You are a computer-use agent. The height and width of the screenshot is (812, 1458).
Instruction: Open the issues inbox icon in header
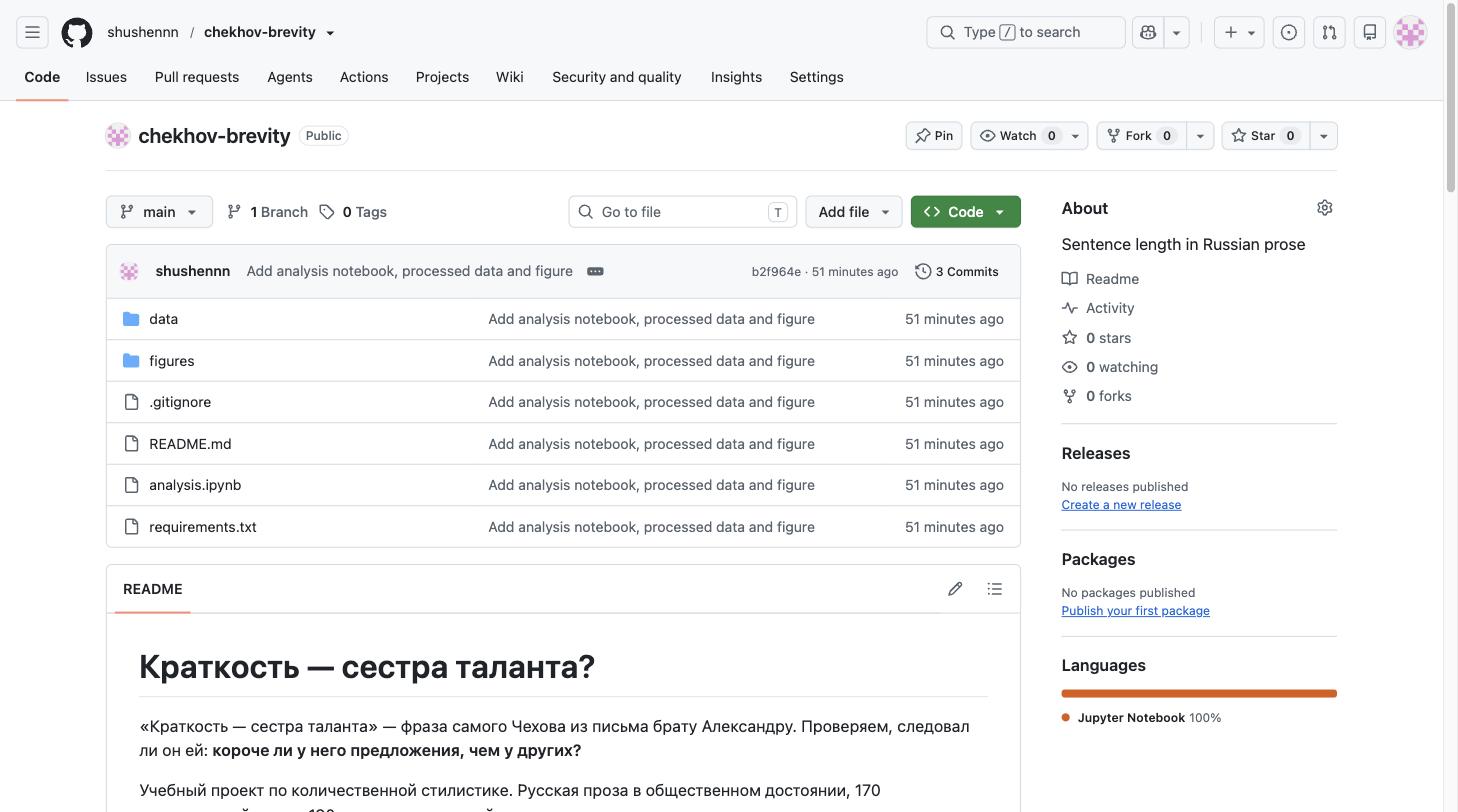[1289, 32]
